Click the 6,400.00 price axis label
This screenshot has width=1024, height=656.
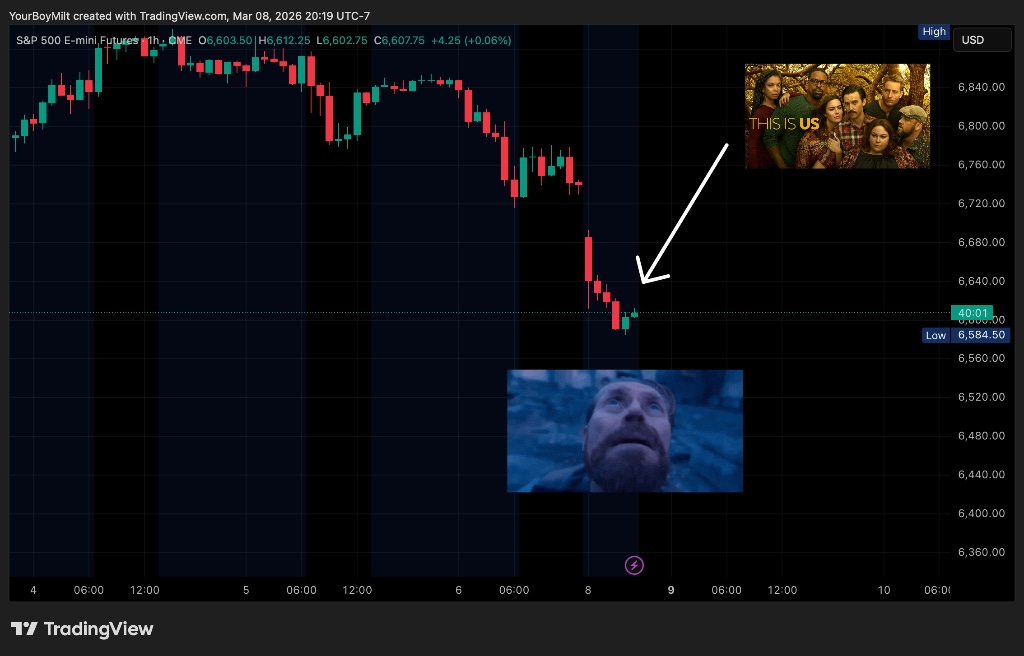981,513
